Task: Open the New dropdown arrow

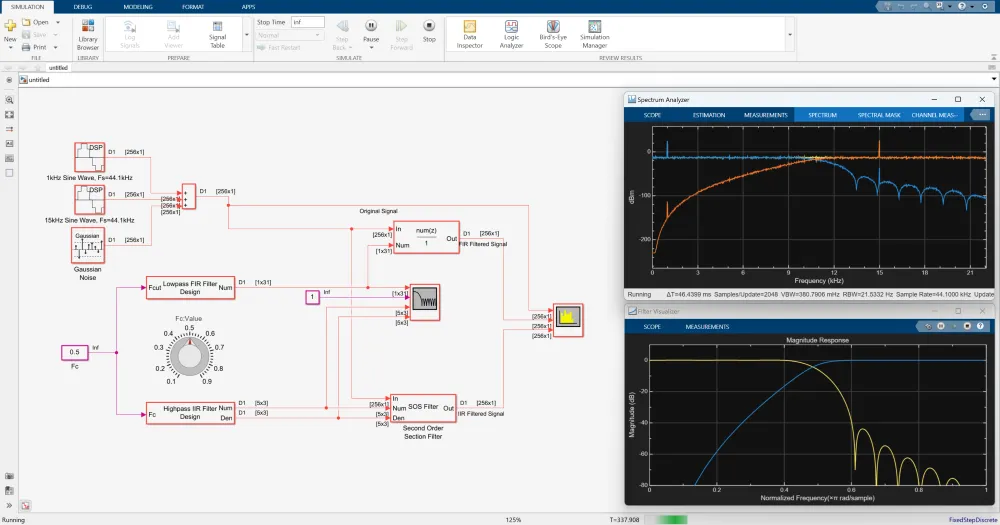Action: click(x=10, y=48)
